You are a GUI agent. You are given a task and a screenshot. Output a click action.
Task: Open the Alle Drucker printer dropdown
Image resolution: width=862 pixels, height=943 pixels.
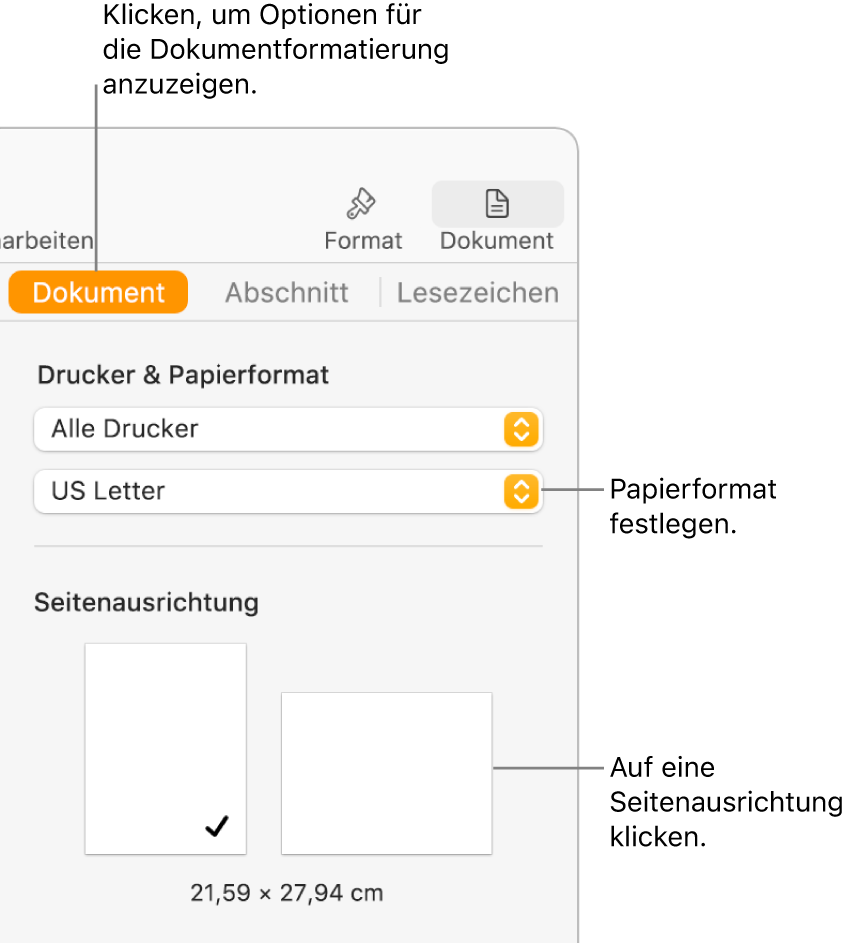(287, 429)
